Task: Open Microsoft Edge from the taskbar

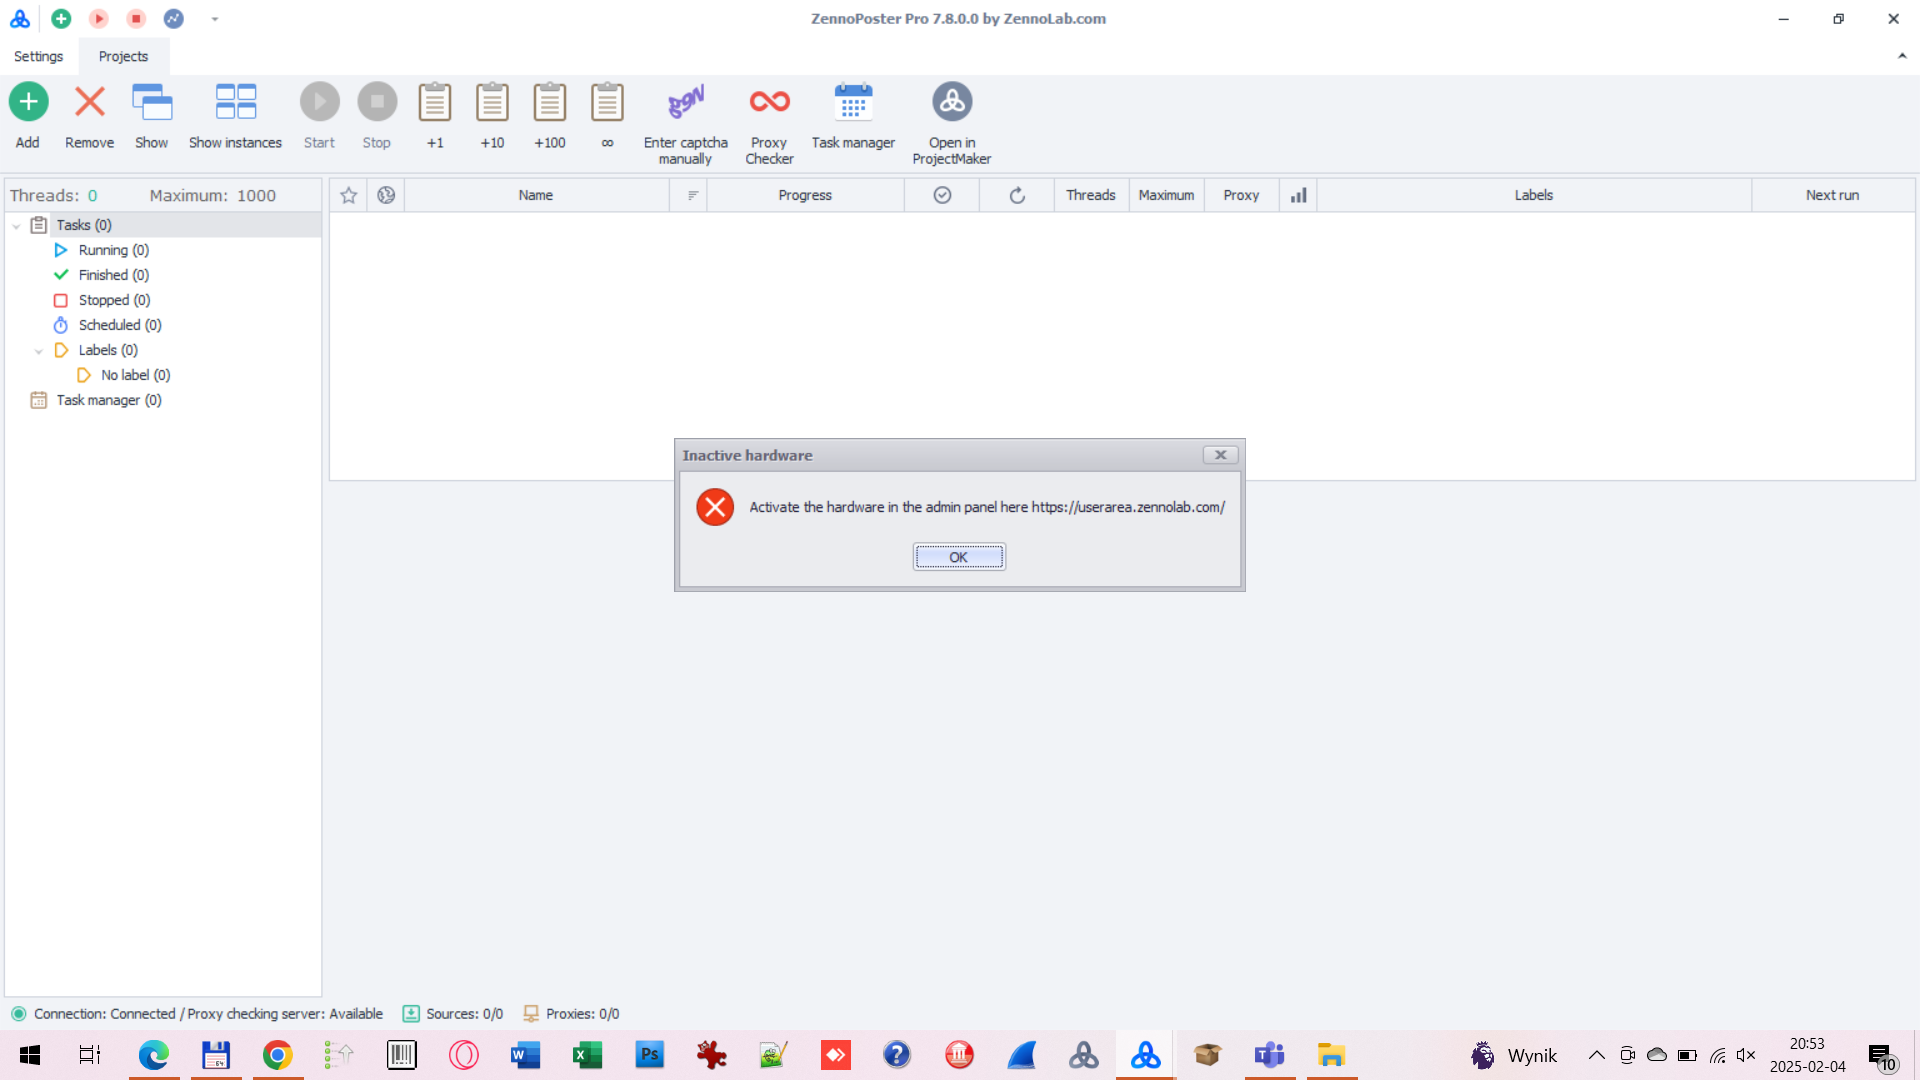Action: point(153,1055)
